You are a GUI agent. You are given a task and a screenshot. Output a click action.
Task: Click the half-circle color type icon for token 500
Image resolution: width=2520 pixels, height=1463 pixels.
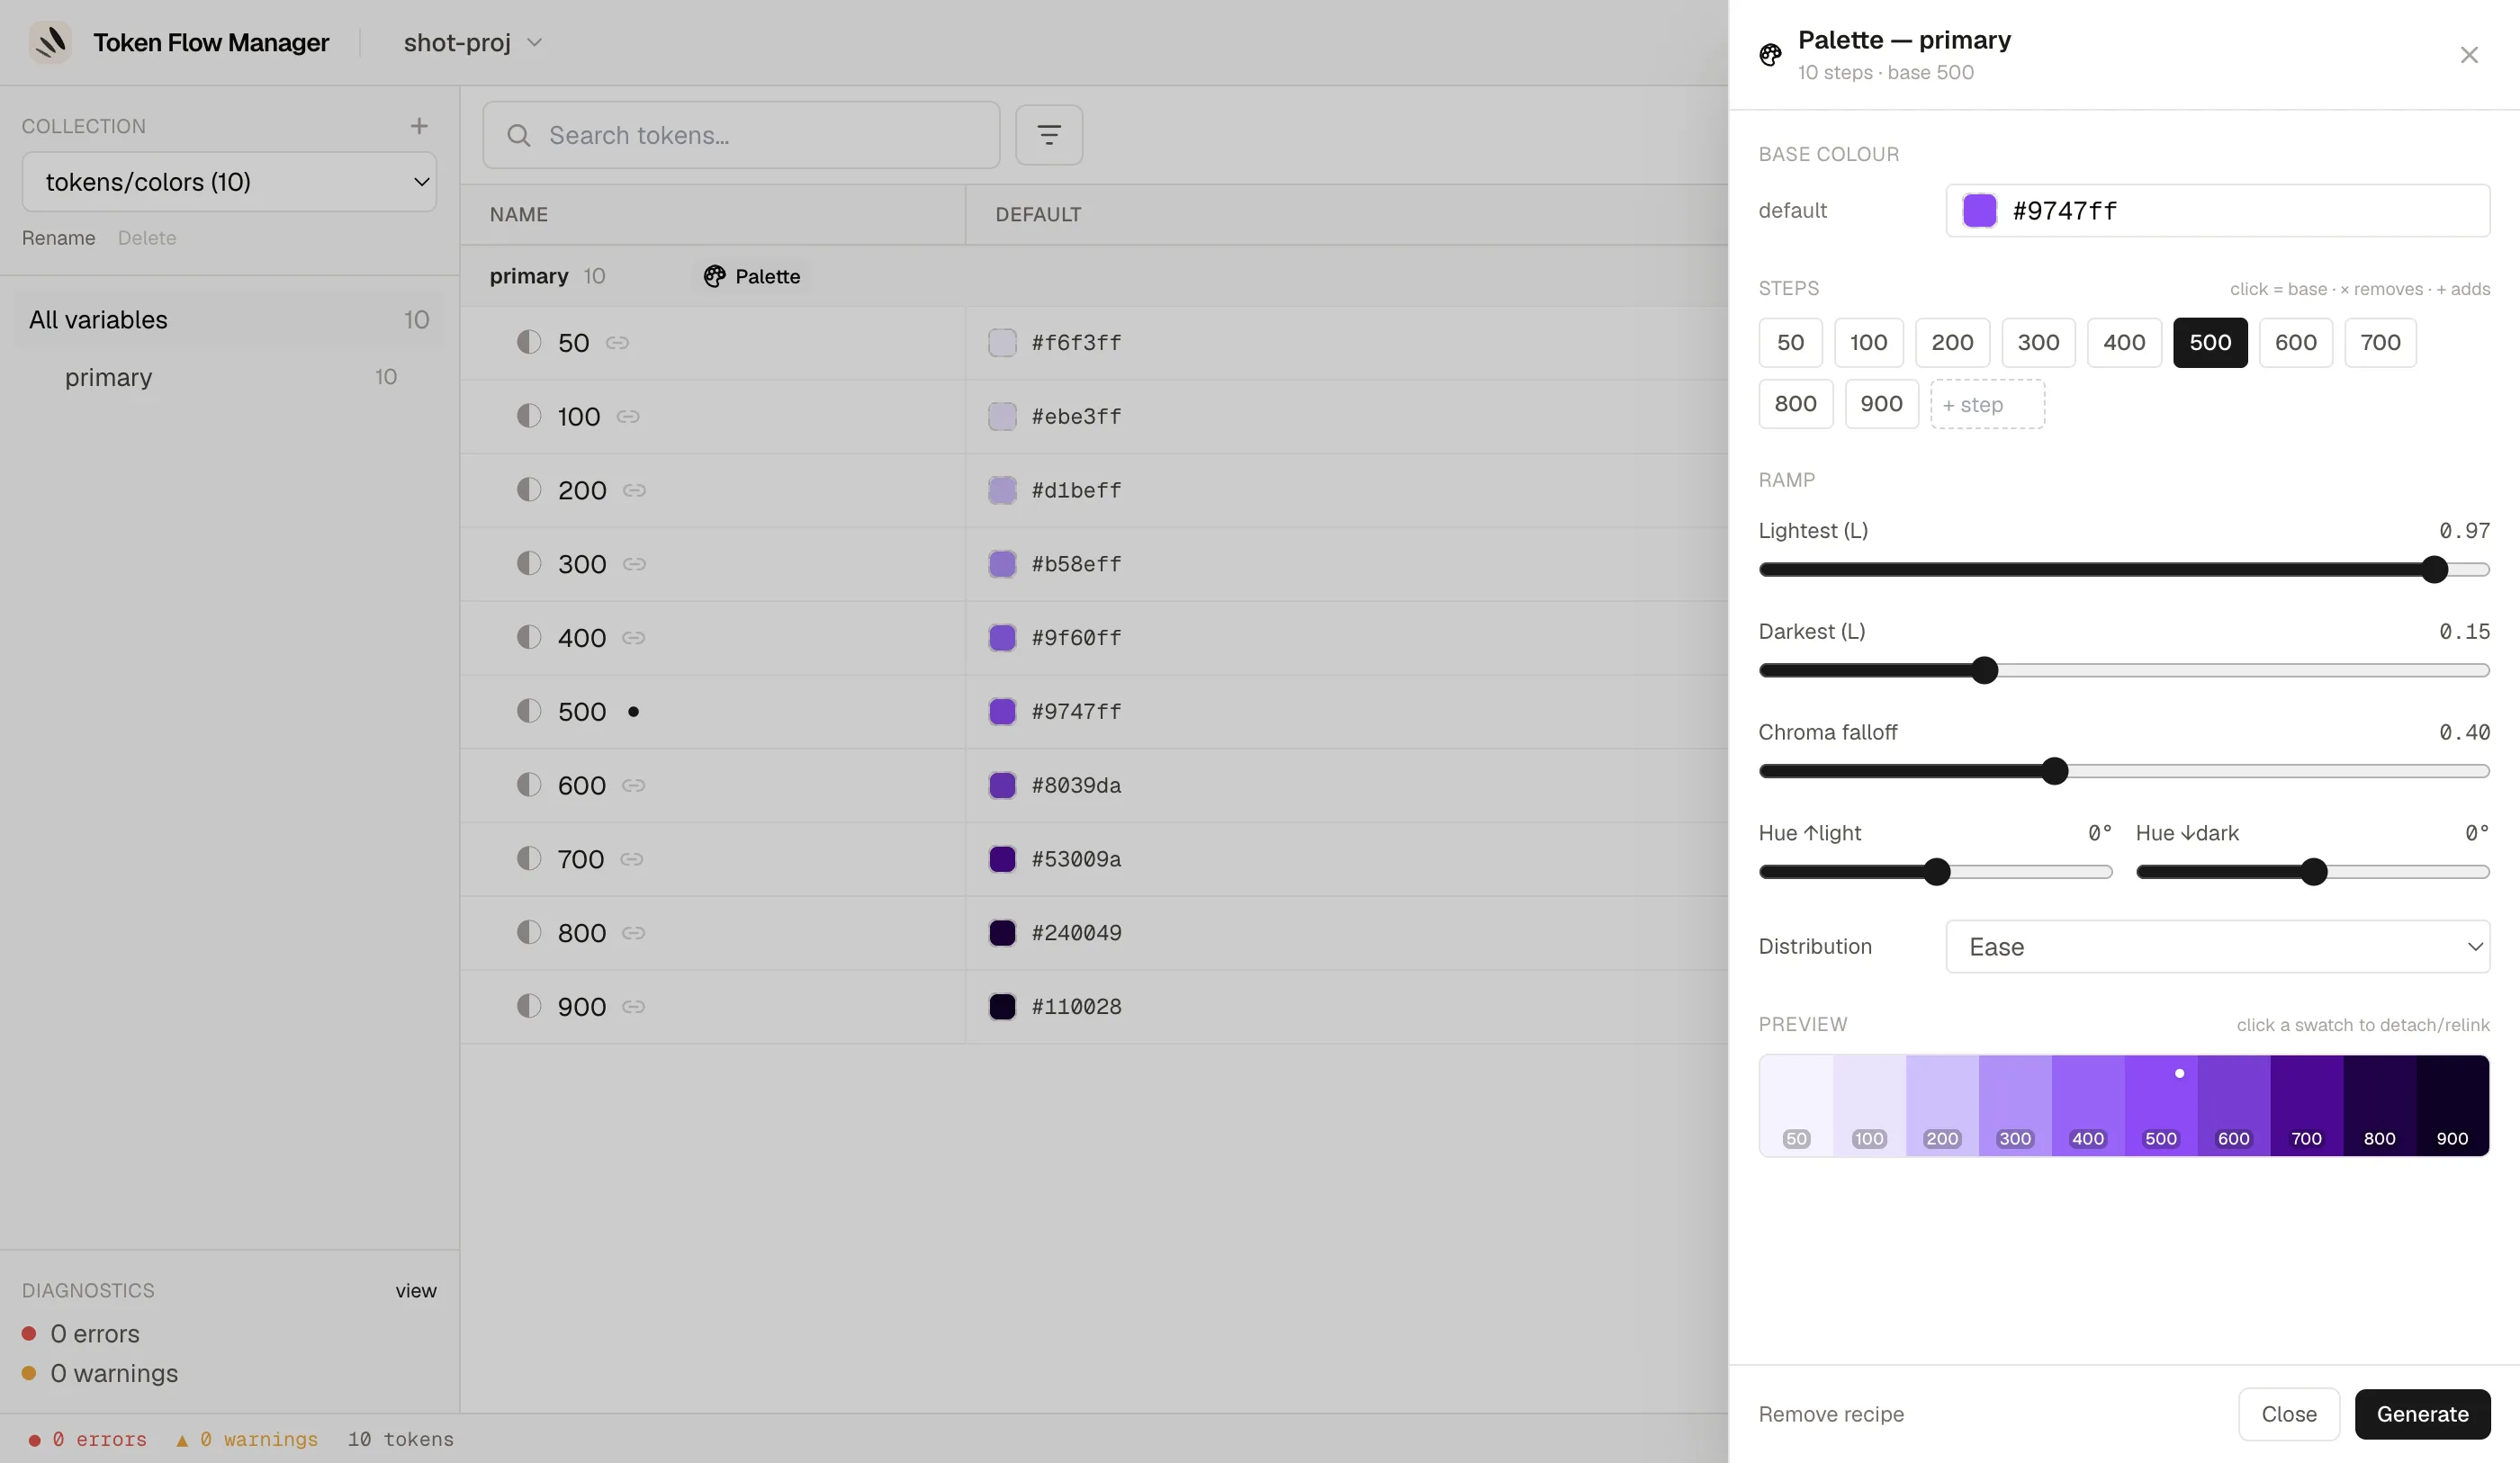pyautogui.click(x=529, y=711)
